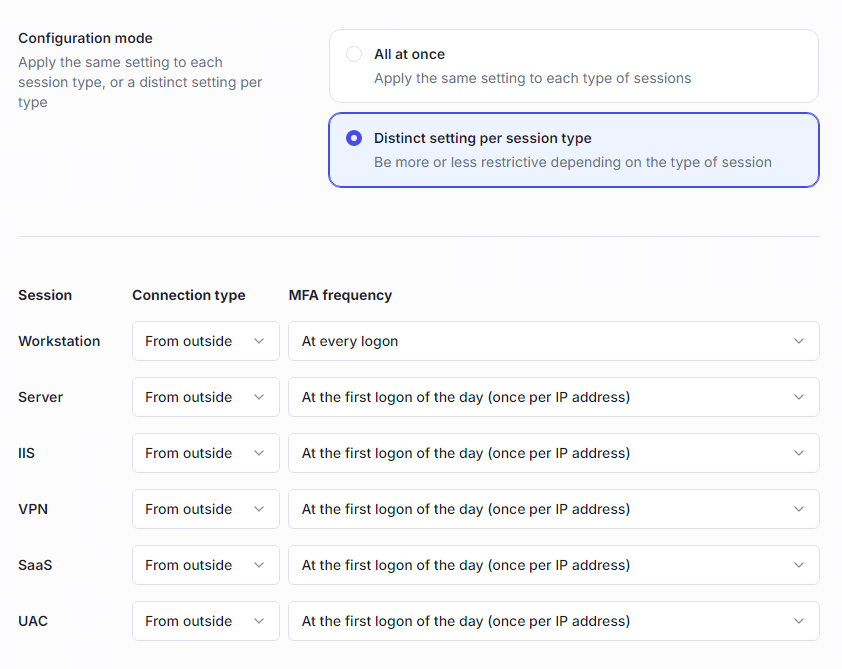Screen dimensions: 842x669
Task: Open Workstation connection type dropdown
Action: (x=205, y=341)
